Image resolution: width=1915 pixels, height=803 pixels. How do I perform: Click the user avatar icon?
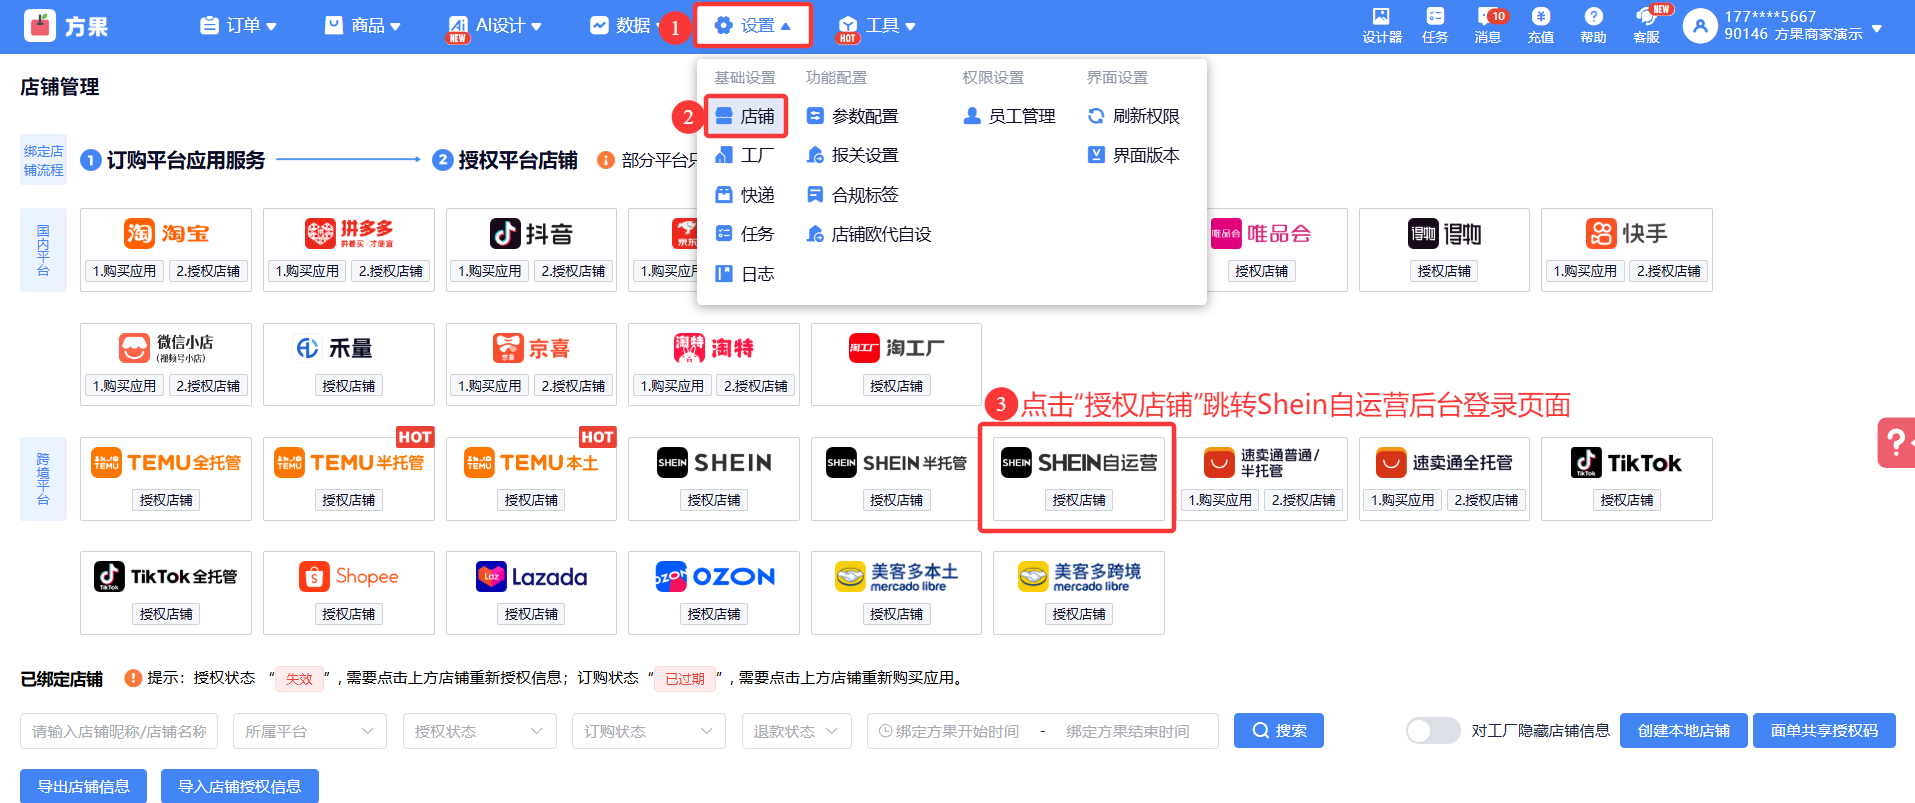(x=1700, y=26)
